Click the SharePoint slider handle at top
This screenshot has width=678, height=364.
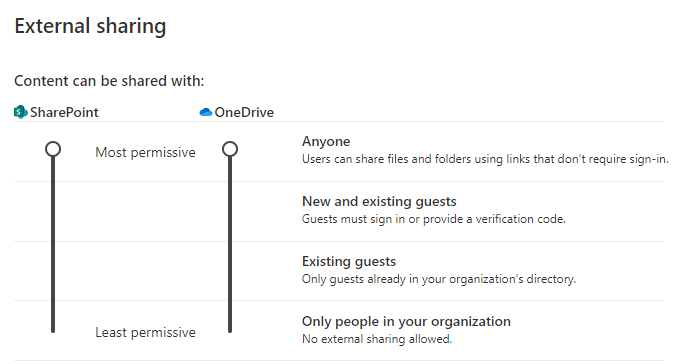(x=53, y=149)
